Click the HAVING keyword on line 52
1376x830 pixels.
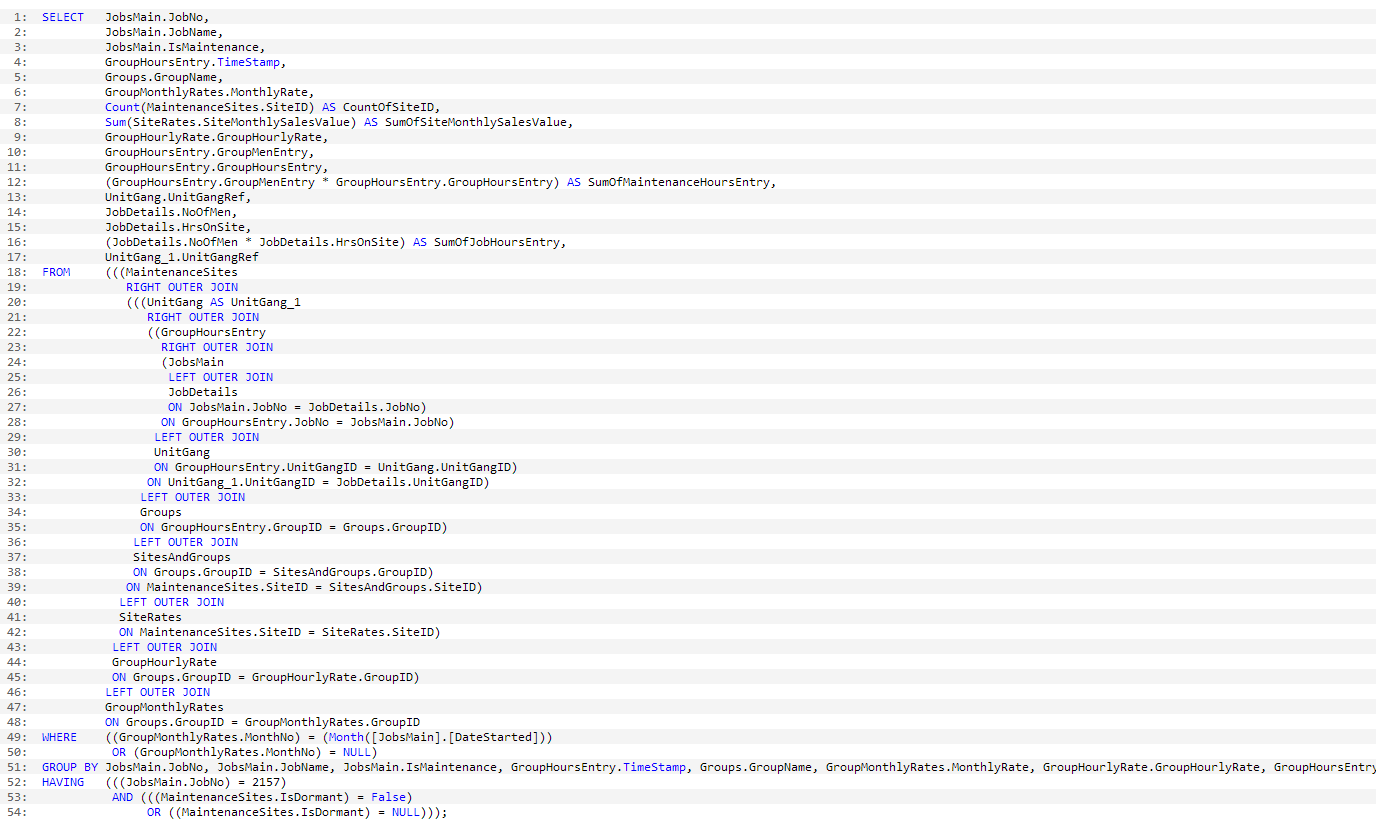(x=61, y=781)
